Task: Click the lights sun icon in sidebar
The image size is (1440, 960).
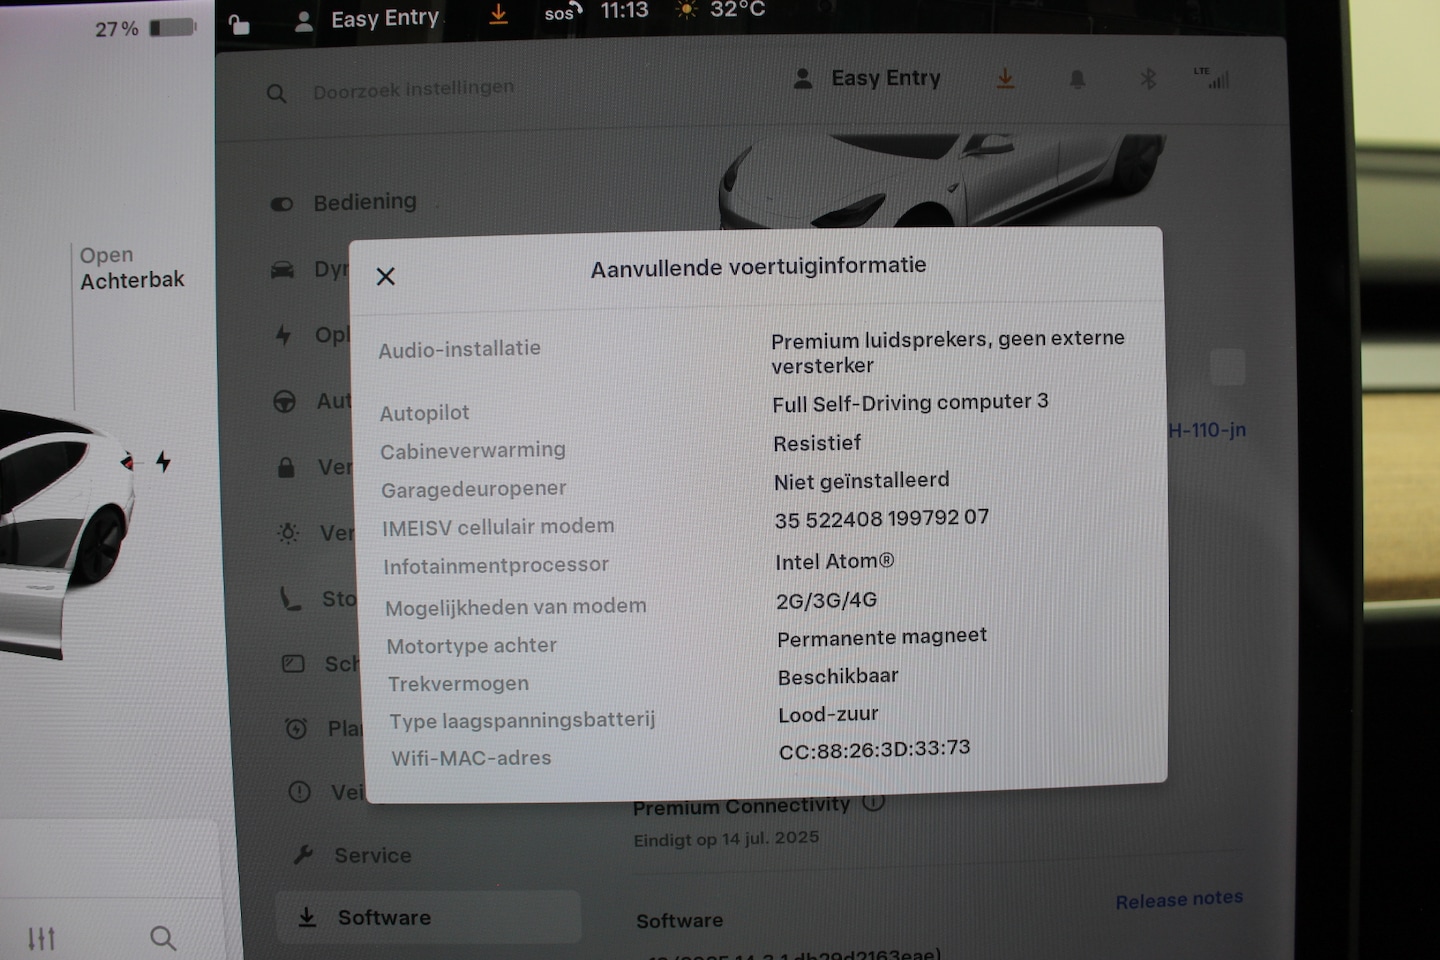Action: tap(288, 533)
